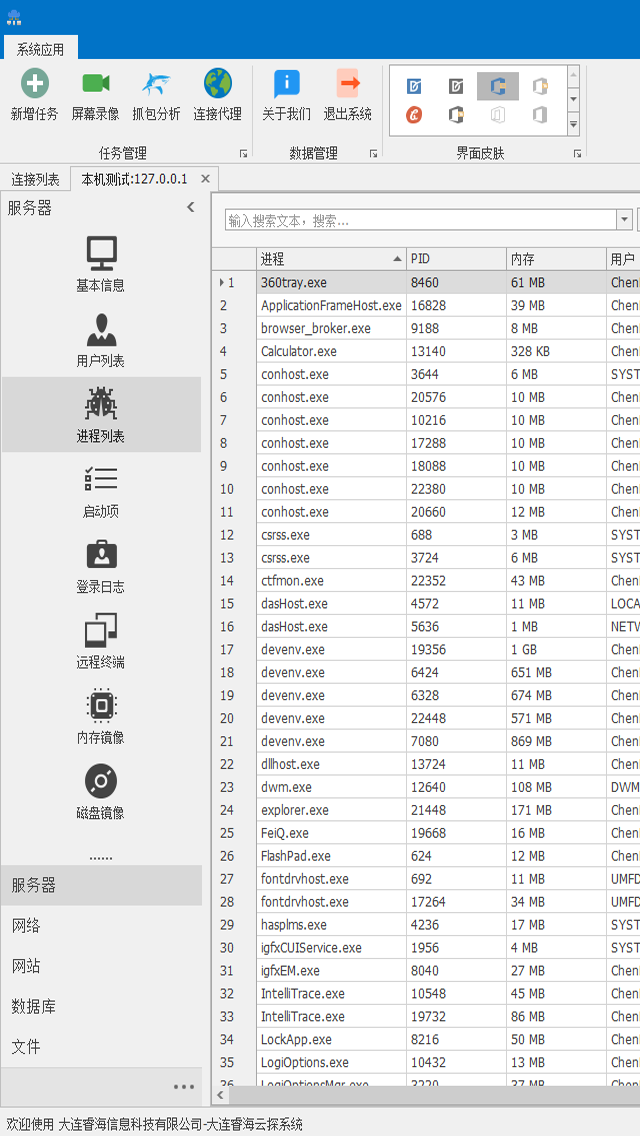Open 抓包分析 packet capture tool
This screenshot has width=640, height=1136.
(x=156, y=85)
